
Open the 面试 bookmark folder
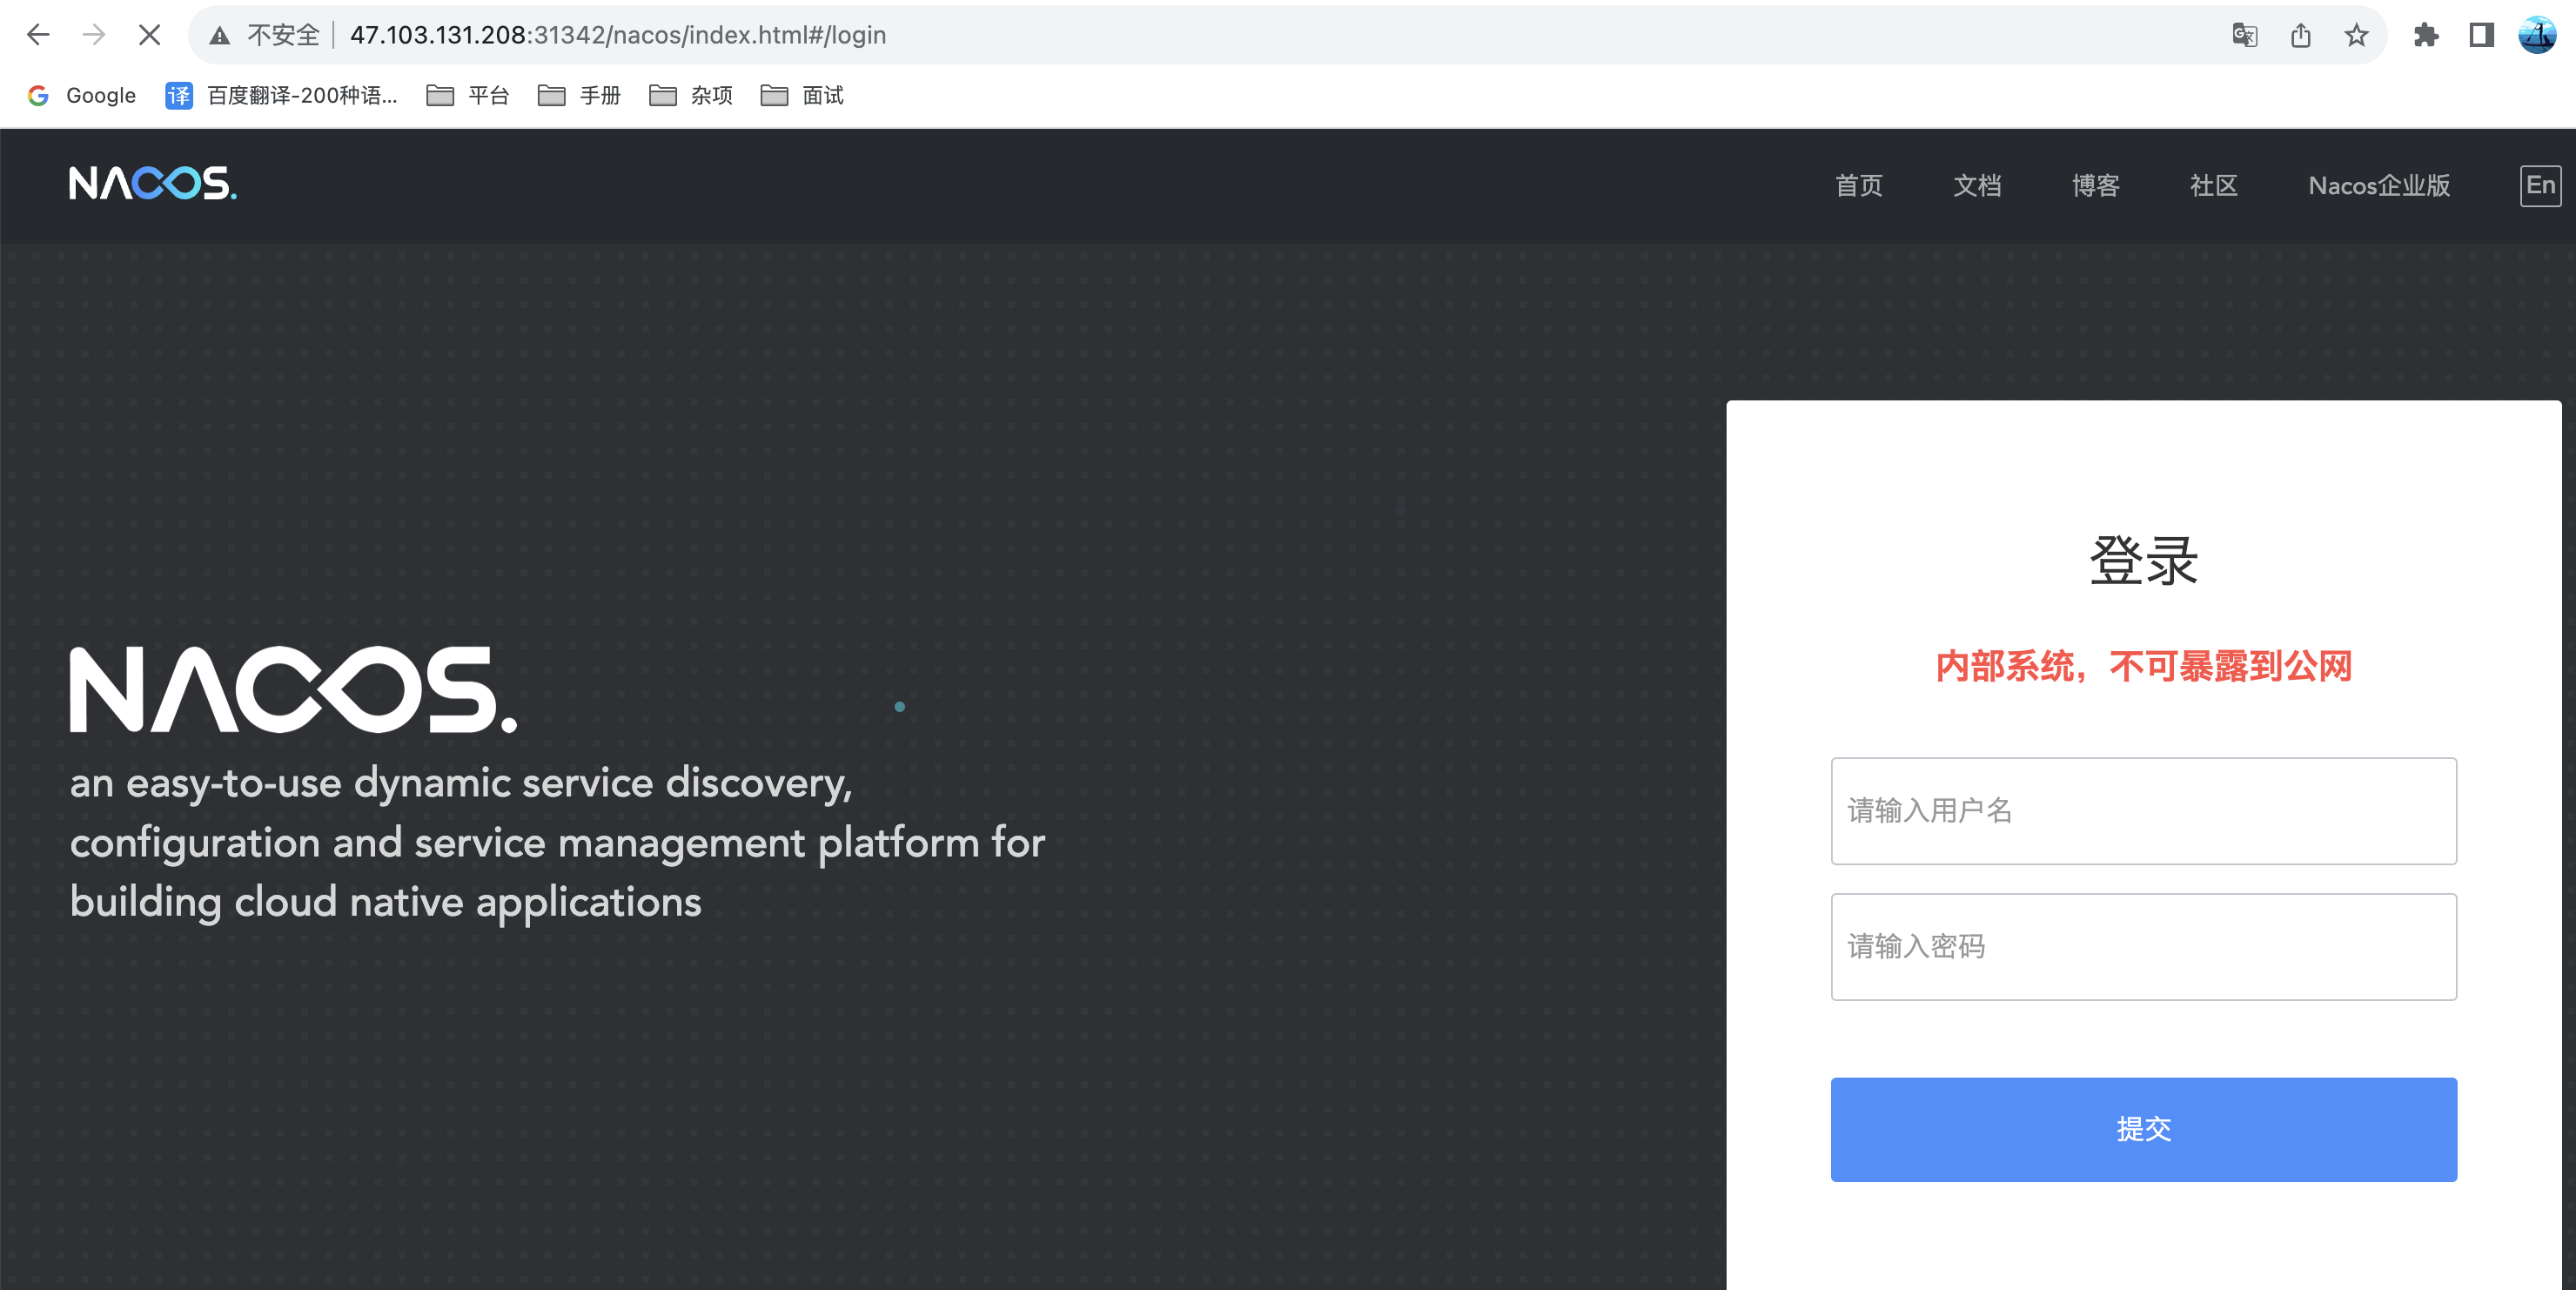point(802,95)
